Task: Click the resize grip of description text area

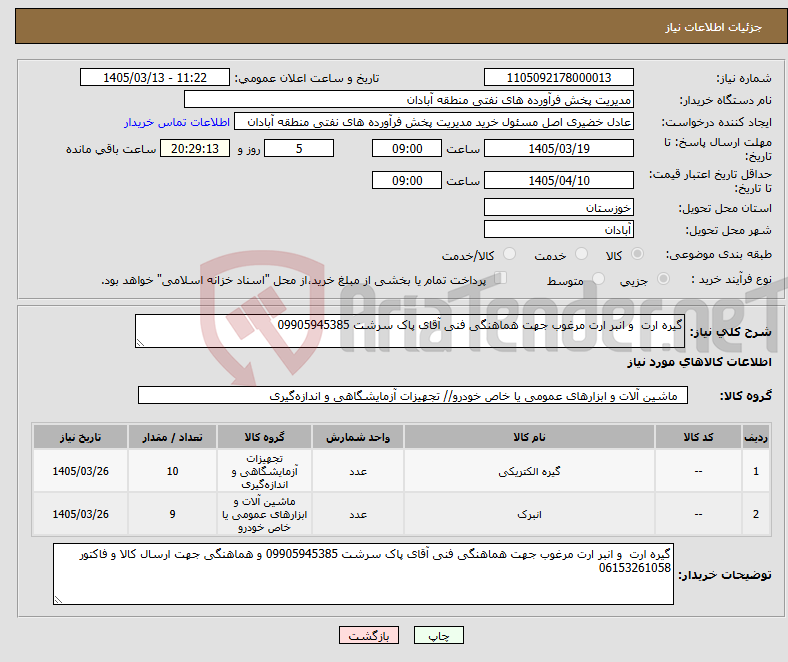Action: (140, 343)
